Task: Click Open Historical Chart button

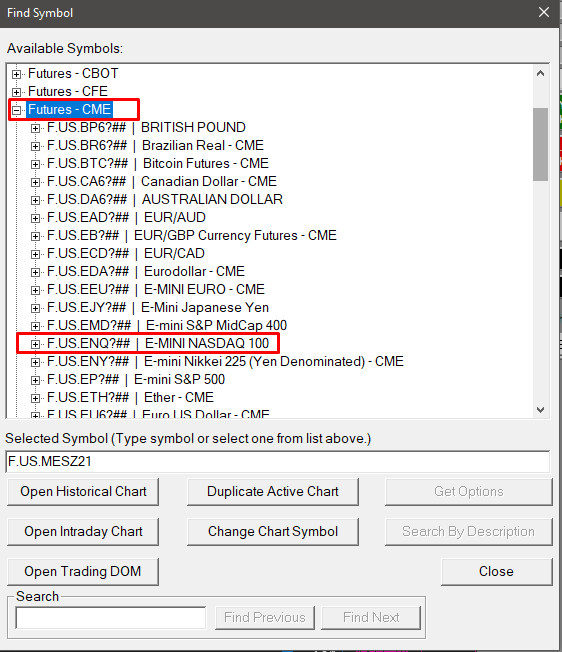Action: [x=83, y=491]
